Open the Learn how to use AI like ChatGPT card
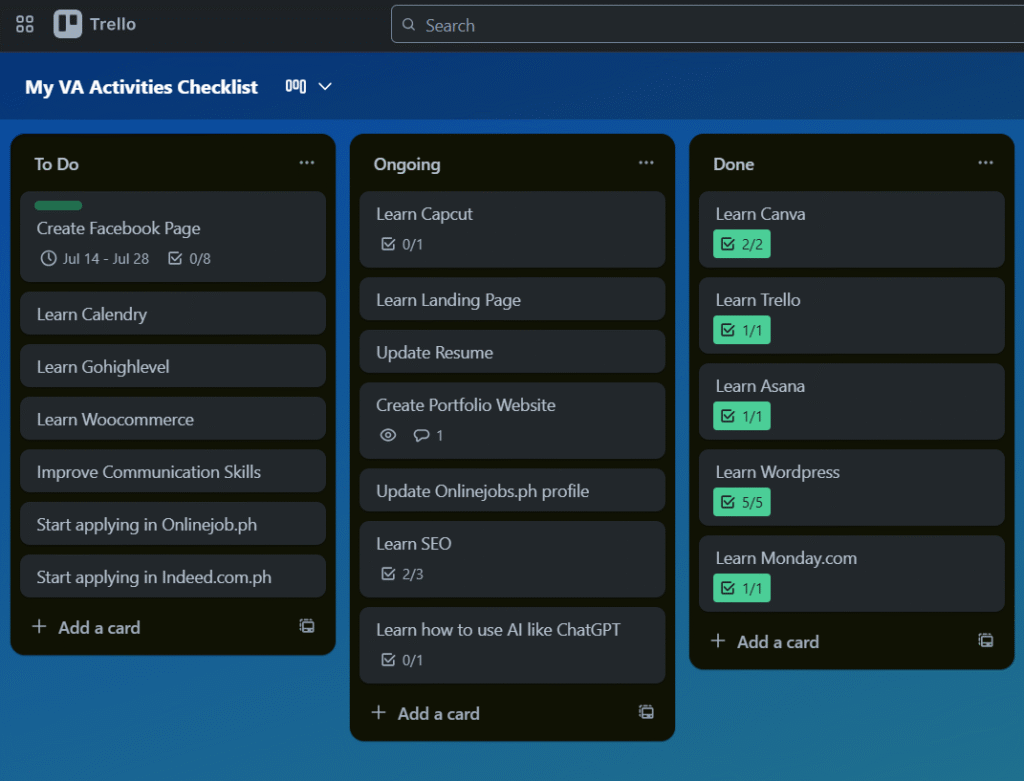1024x781 pixels. (x=513, y=646)
